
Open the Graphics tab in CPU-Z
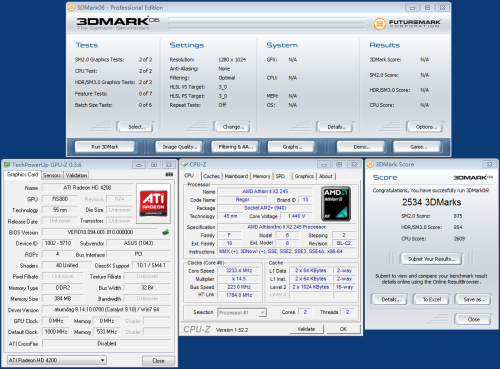point(304,176)
